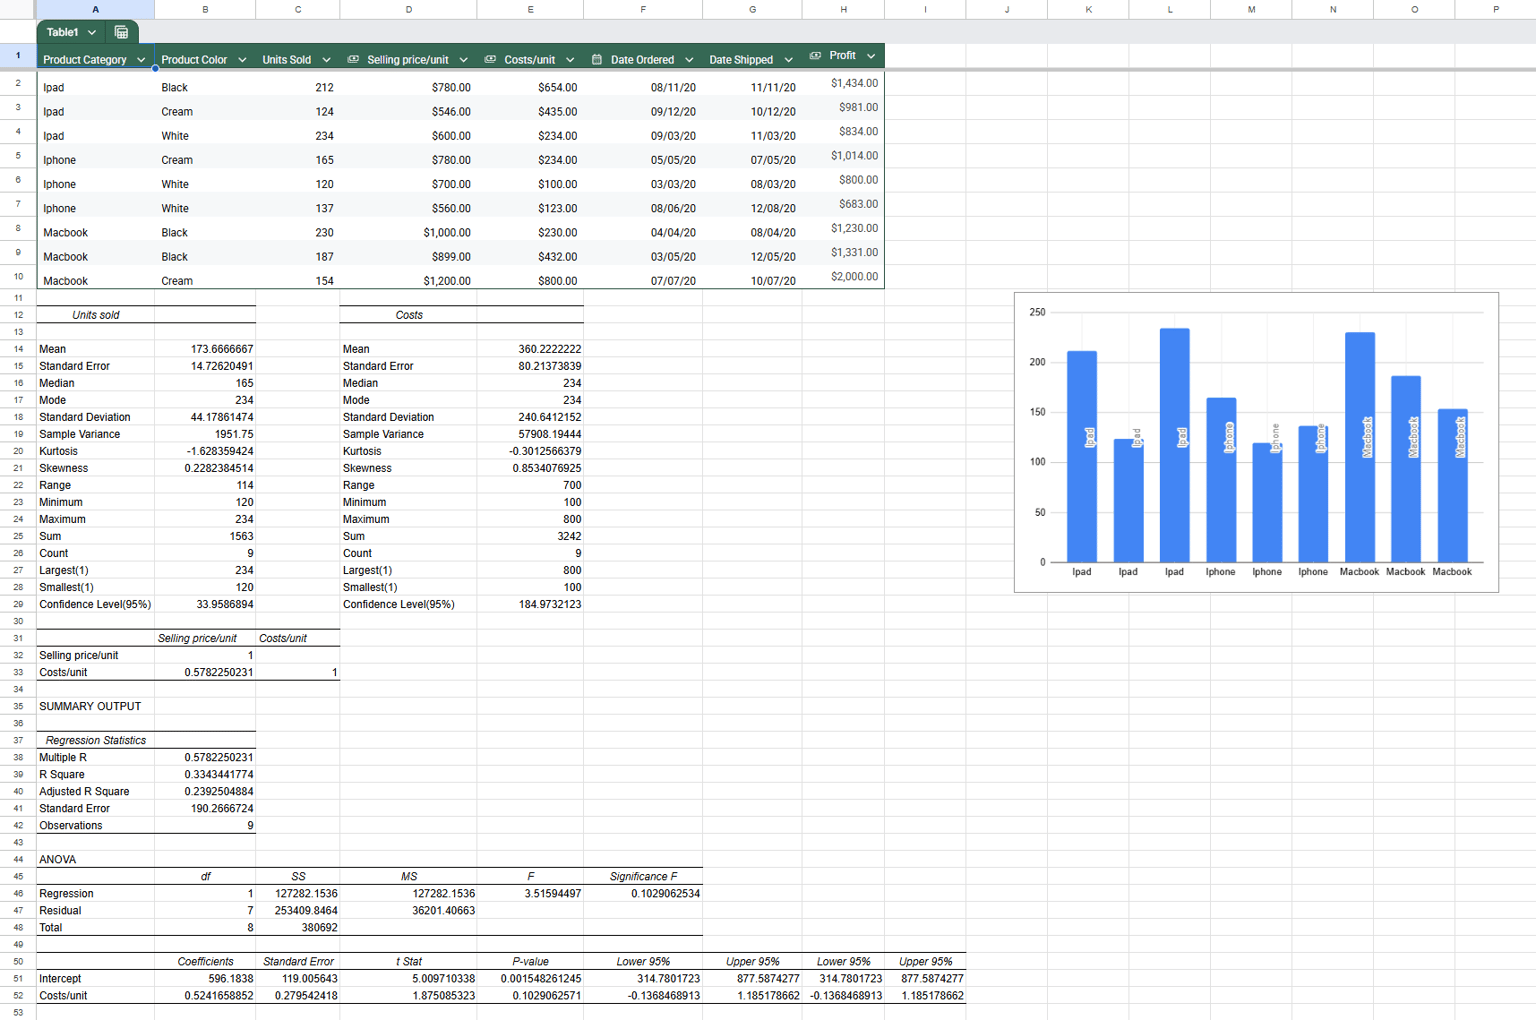Select the Costs Skewness value 0.8534076925

click(x=530, y=468)
